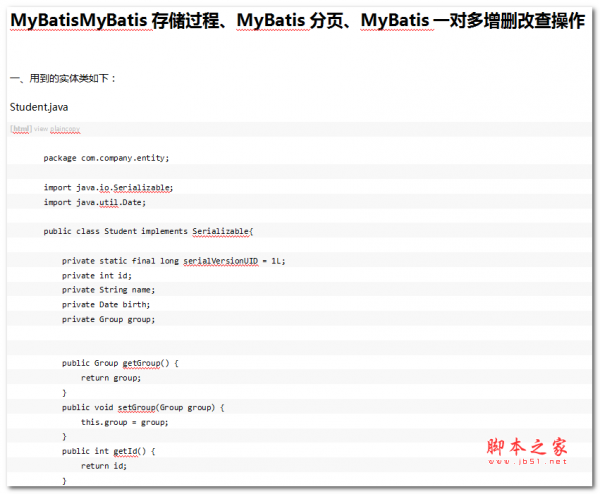The image size is (600, 494).
Task: Click the line 'private Group group;'
Action: (109, 320)
